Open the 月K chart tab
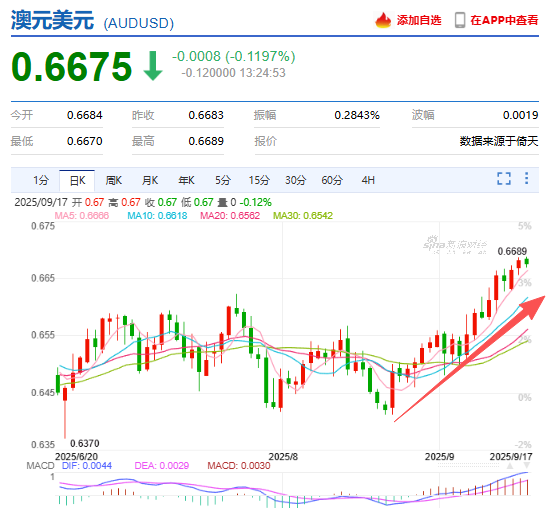This screenshot has width=547, height=508. click(x=150, y=180)
